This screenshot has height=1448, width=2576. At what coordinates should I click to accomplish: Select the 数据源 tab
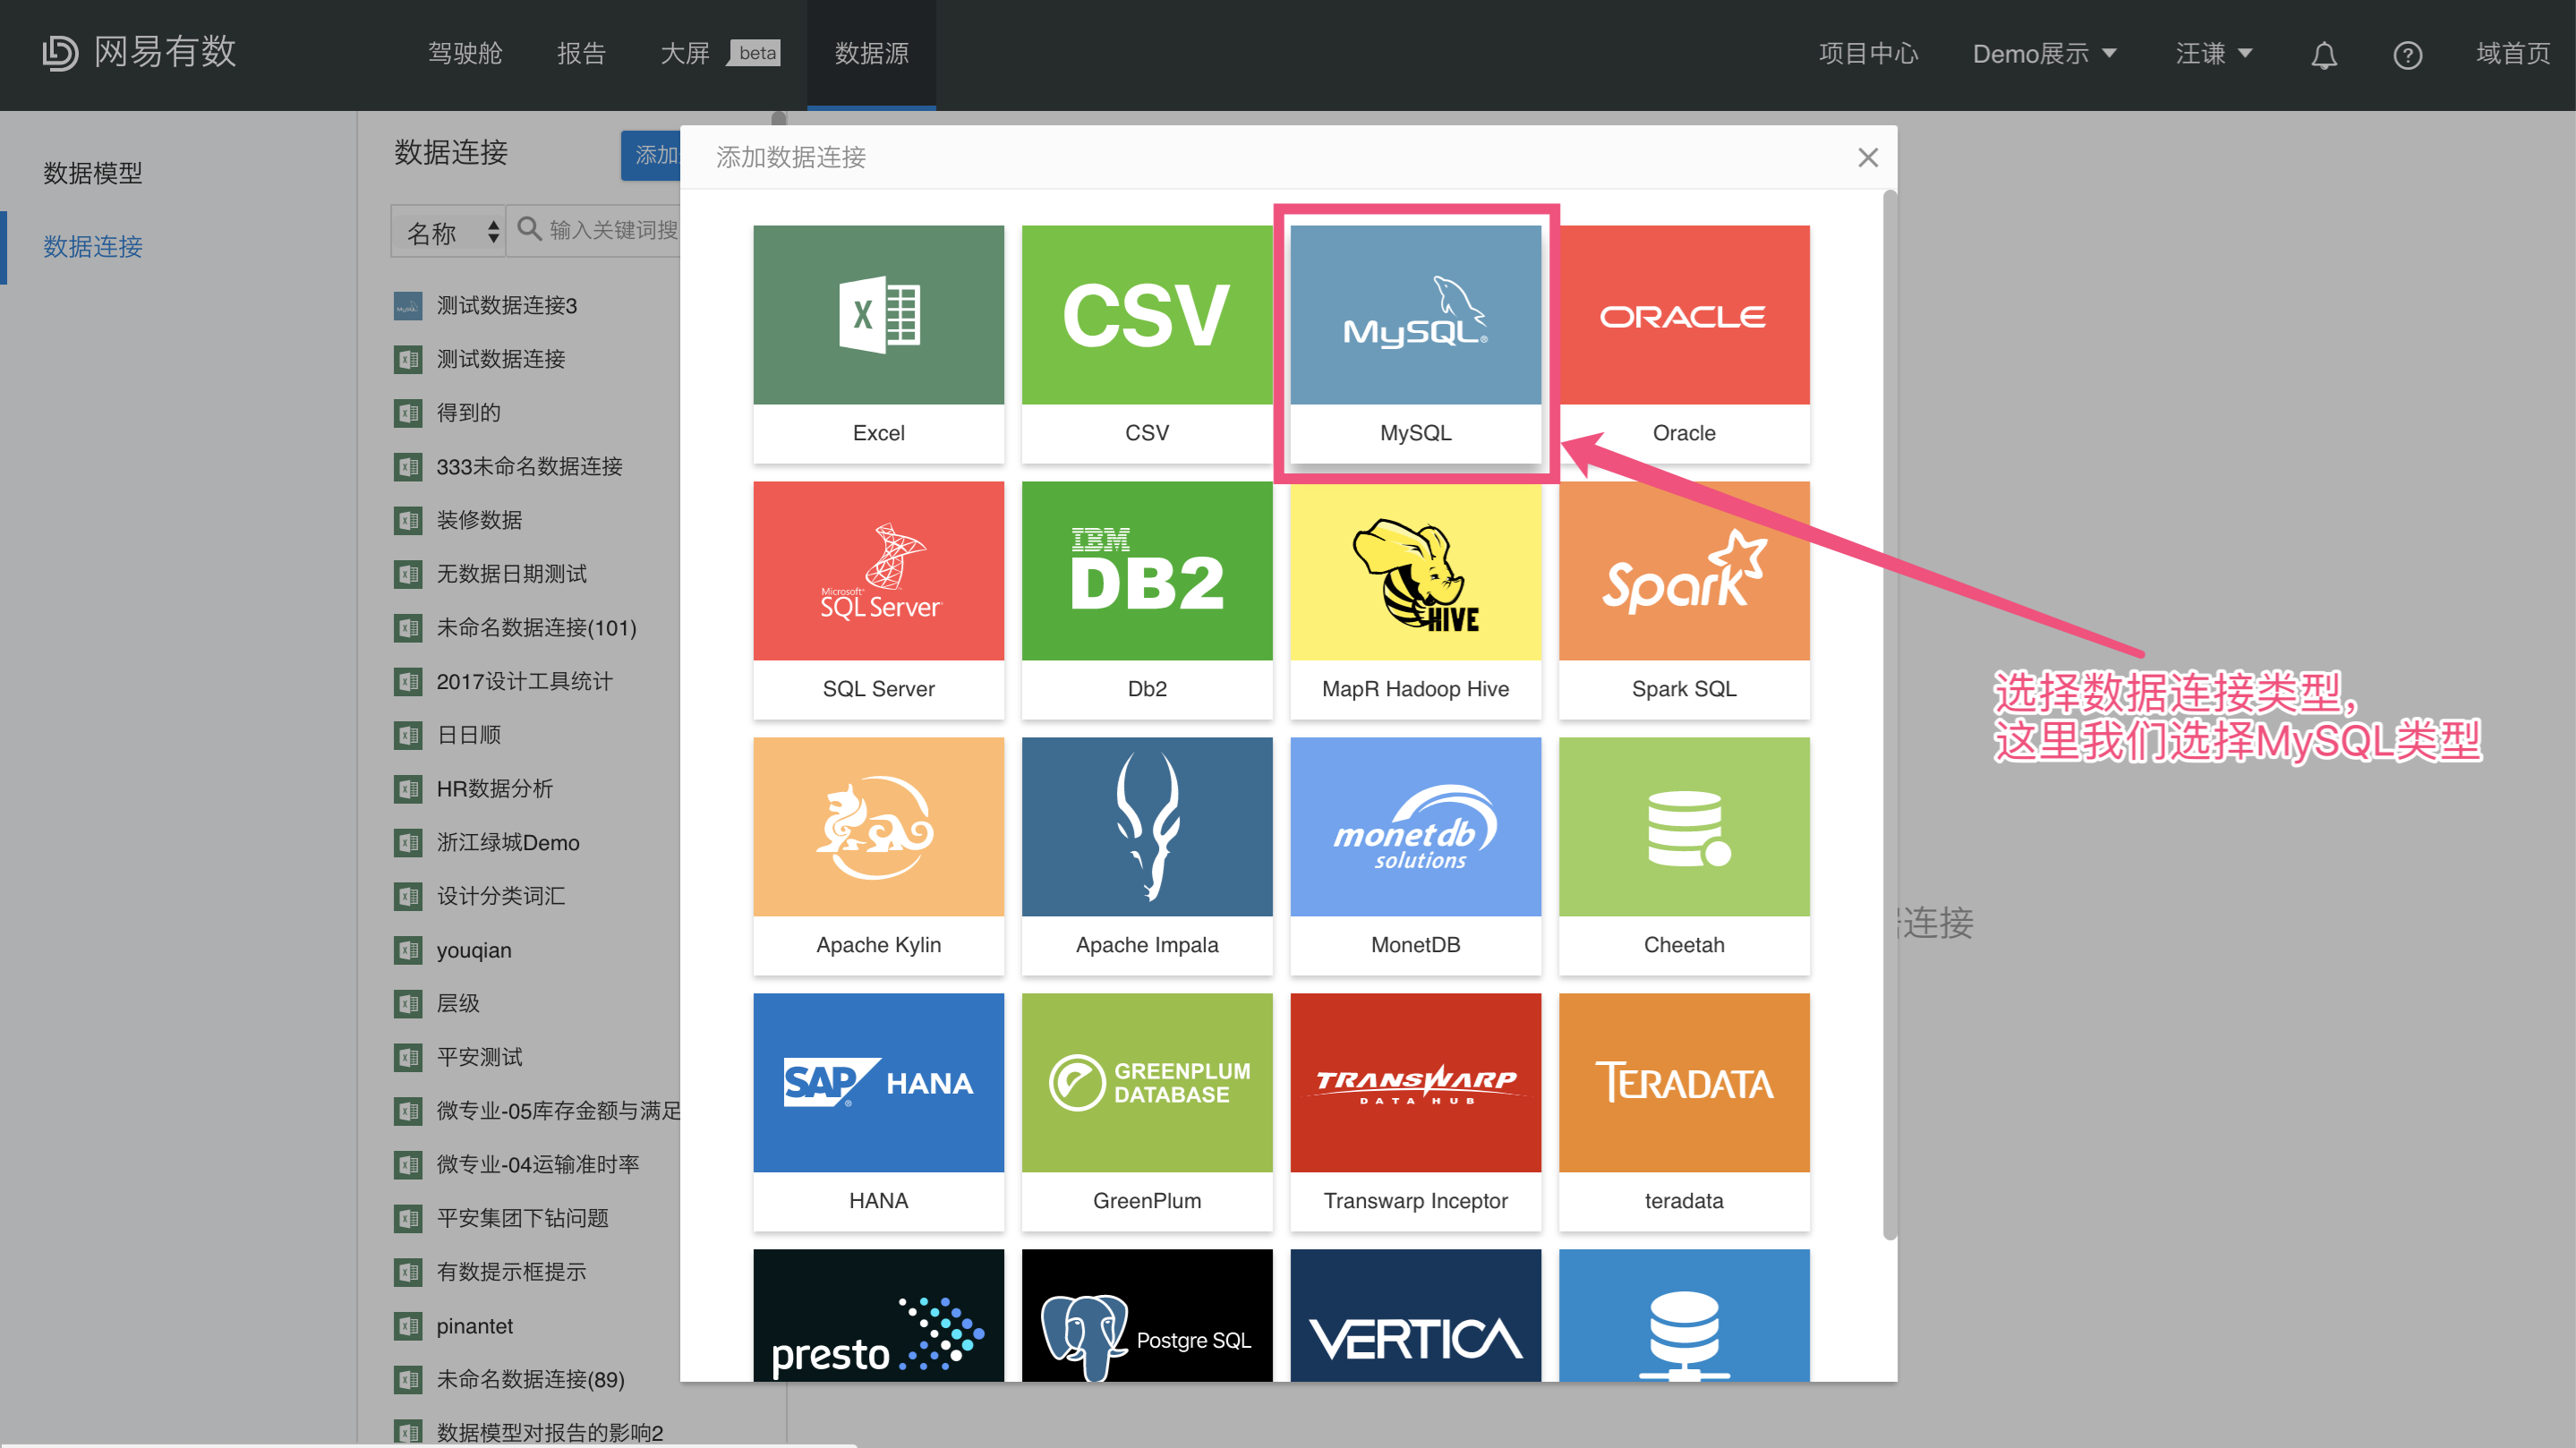point(871,54)
